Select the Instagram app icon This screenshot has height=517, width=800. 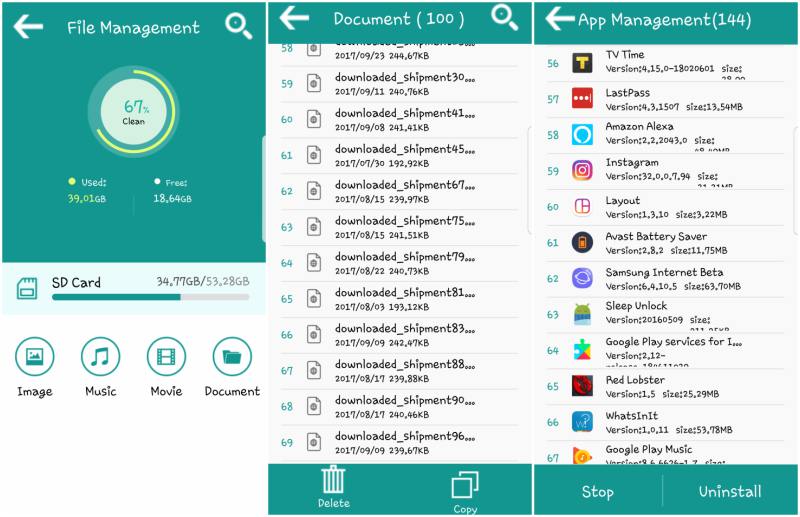coord(582,170)
